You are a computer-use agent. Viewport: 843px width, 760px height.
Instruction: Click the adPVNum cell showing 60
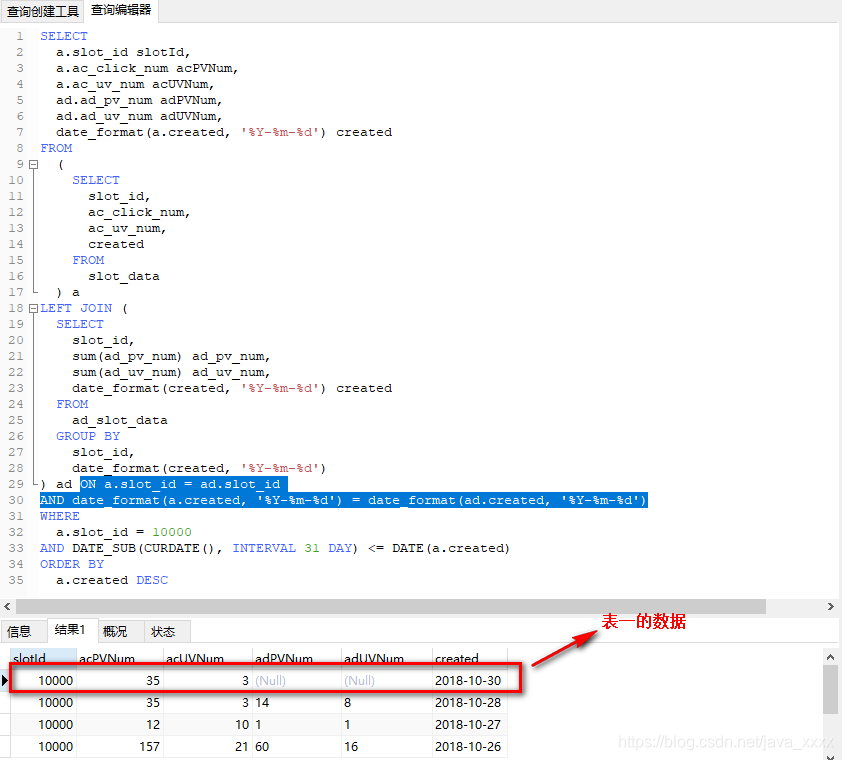297,747
